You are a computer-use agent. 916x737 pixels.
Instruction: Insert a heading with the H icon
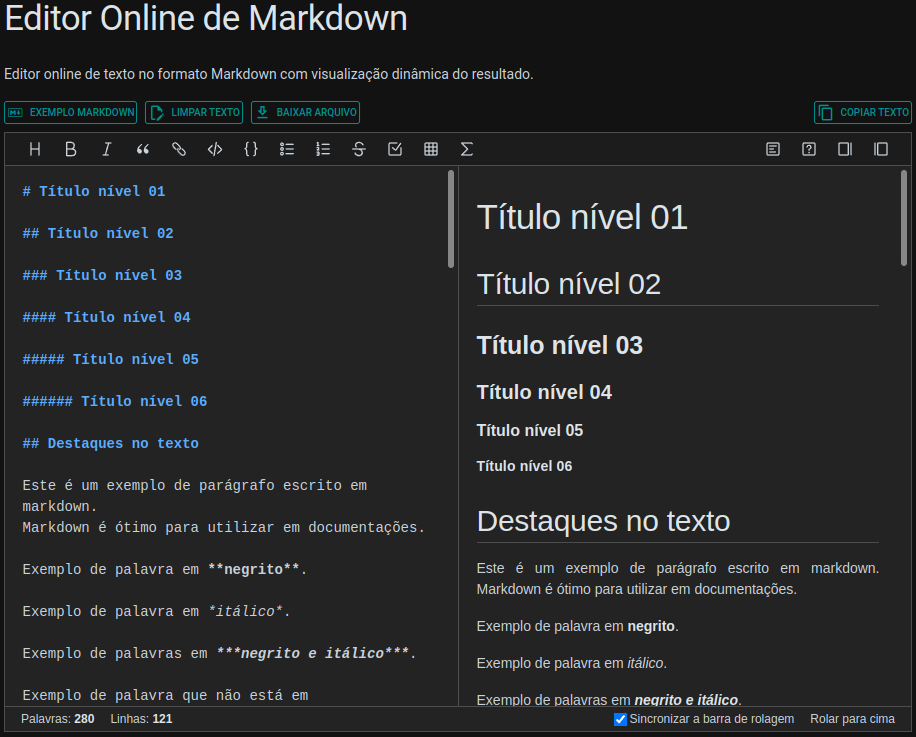(x=35, y=148)
